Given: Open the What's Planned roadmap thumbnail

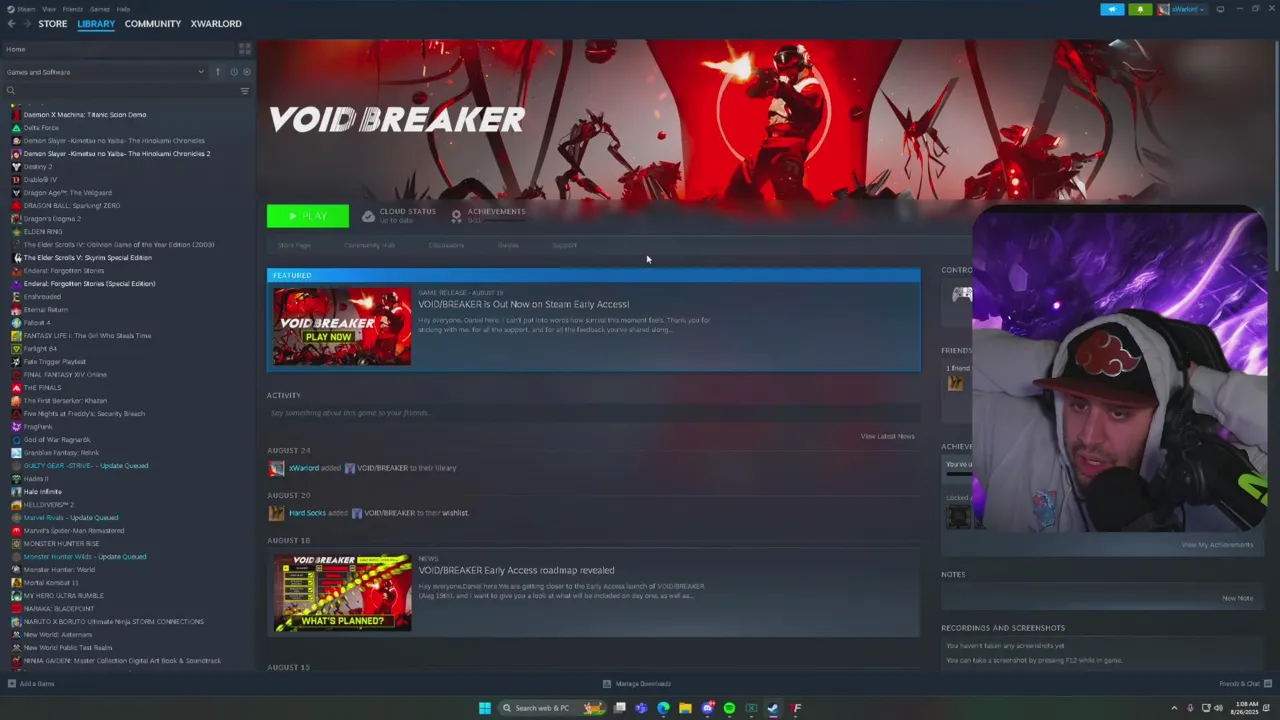Looking at the screenshot, I should 342,594.
